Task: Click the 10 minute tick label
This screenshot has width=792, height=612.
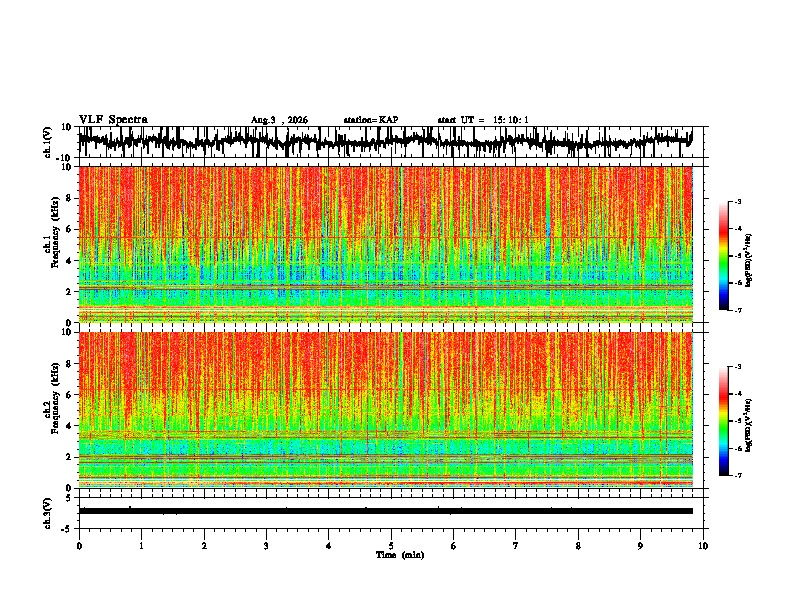Action: click(703, 546)
